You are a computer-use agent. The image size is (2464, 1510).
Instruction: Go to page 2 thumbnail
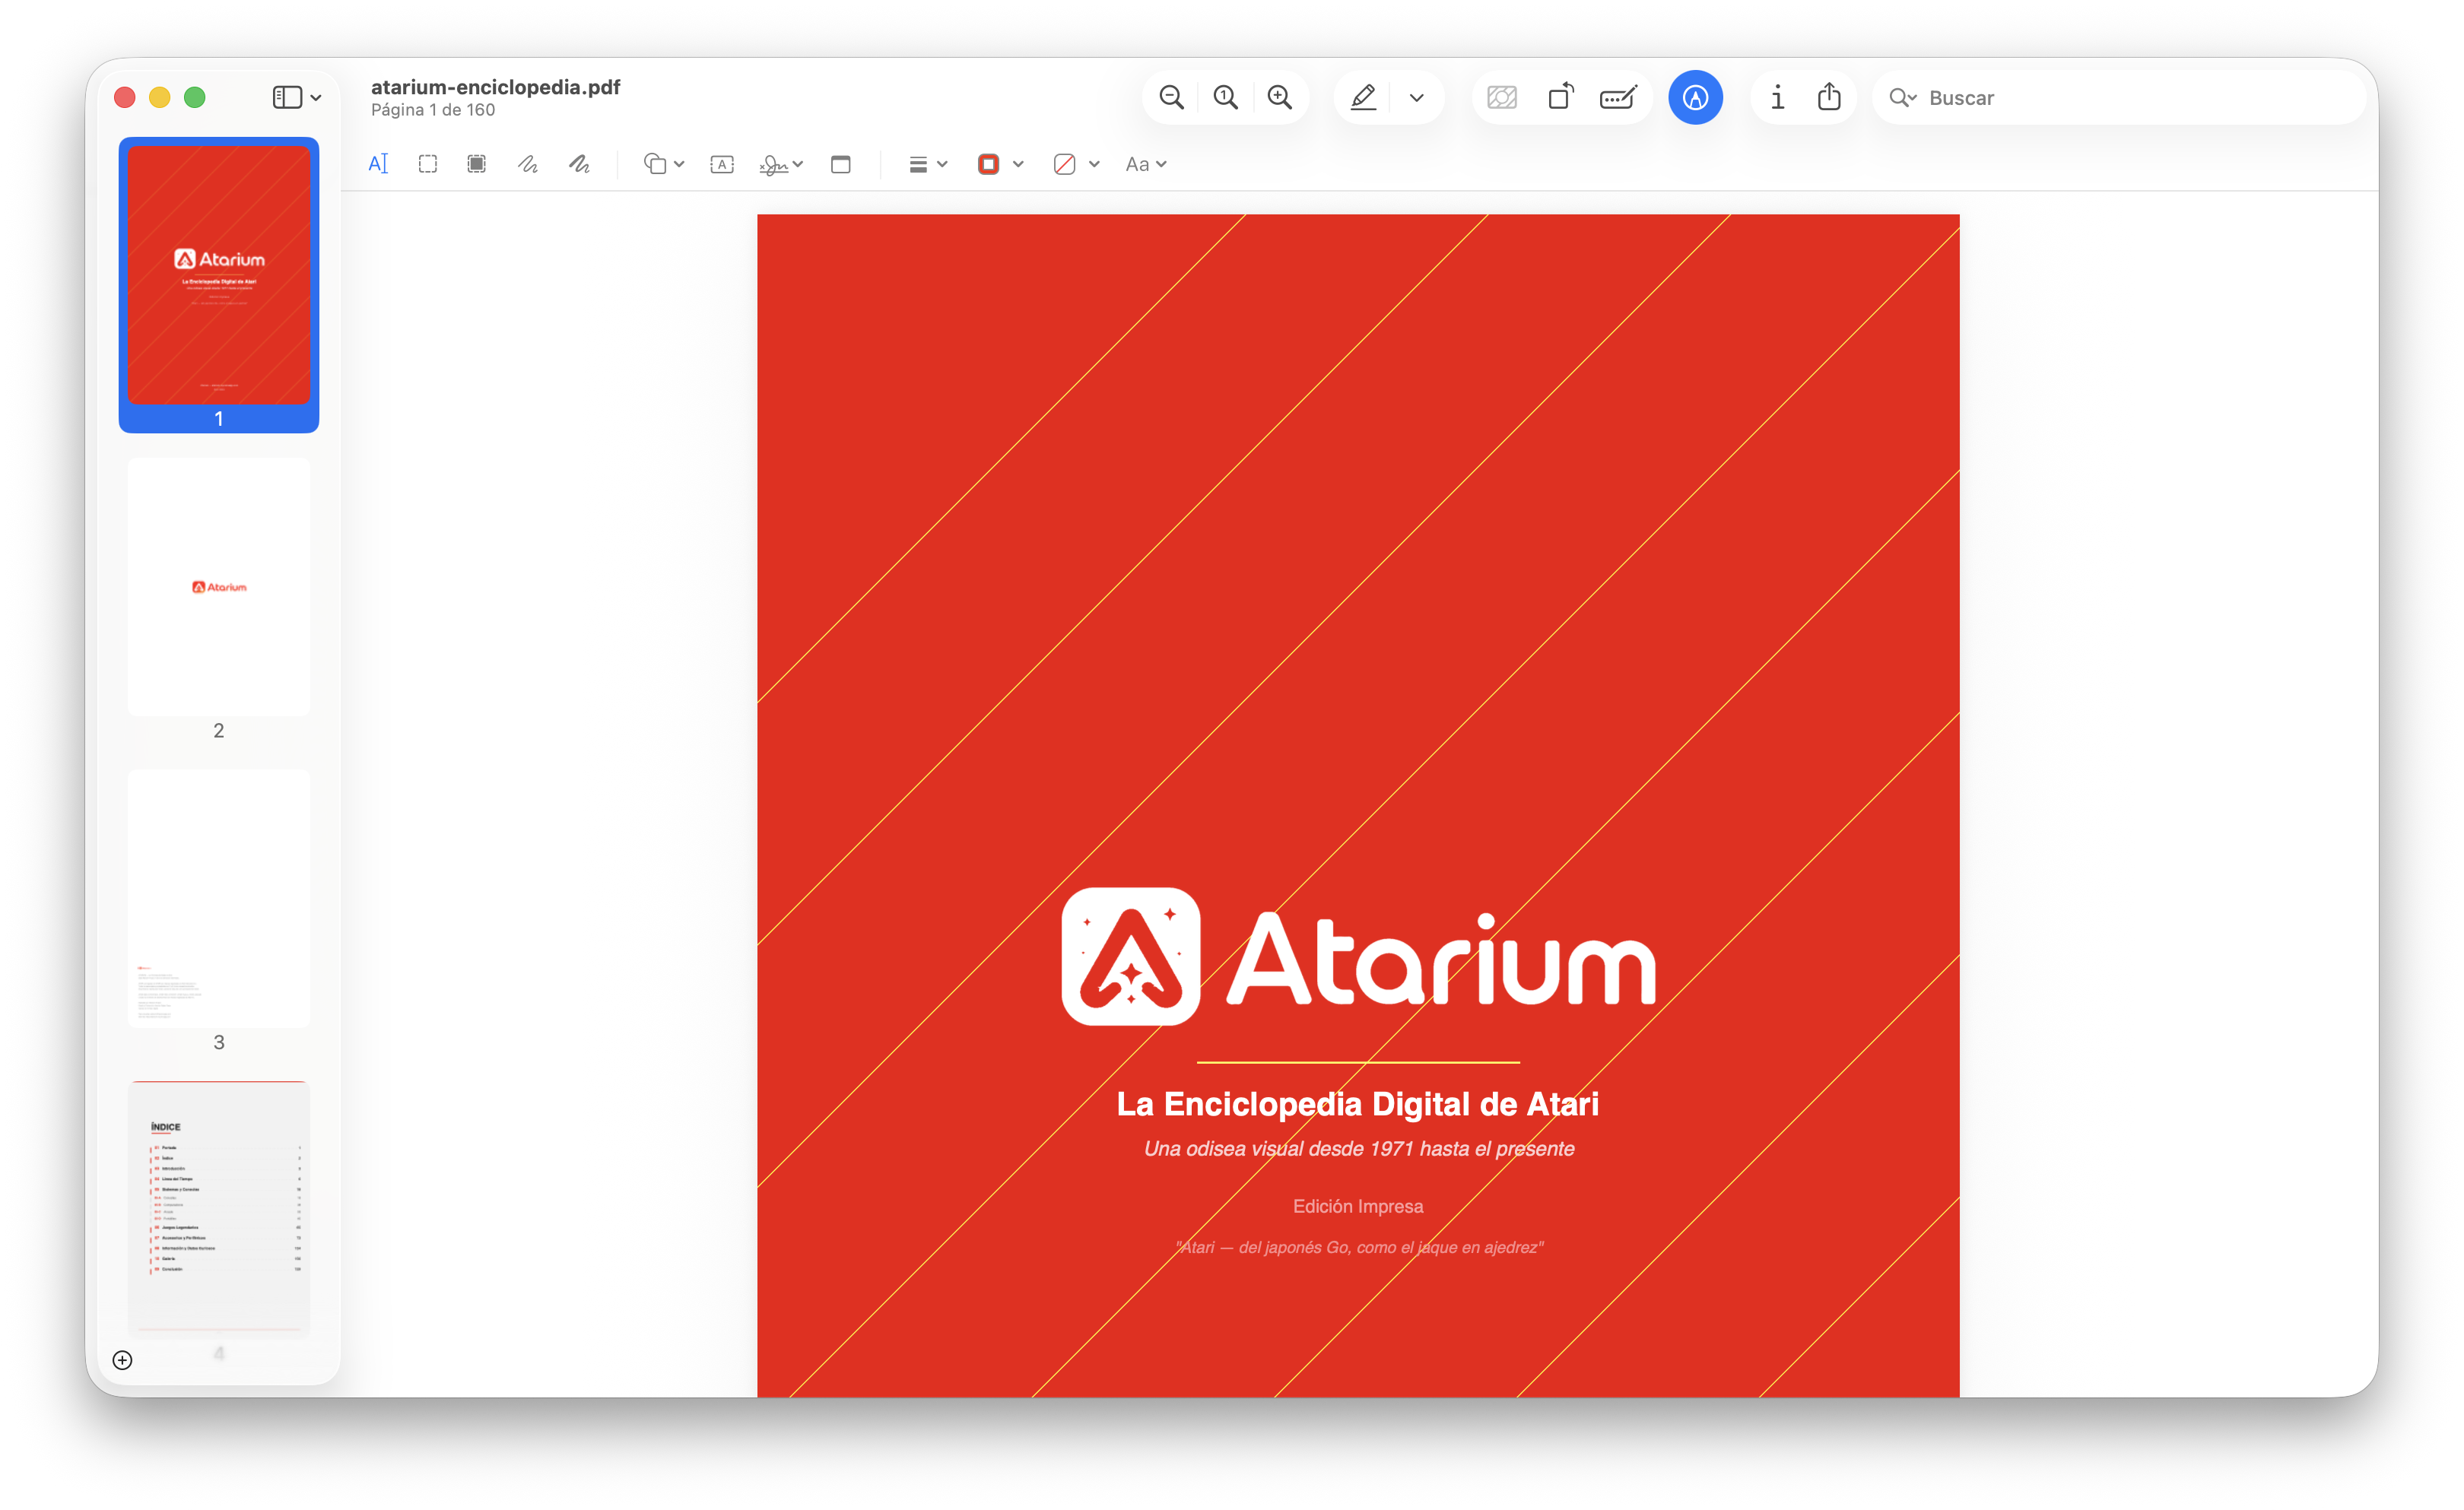coord(219,587)
